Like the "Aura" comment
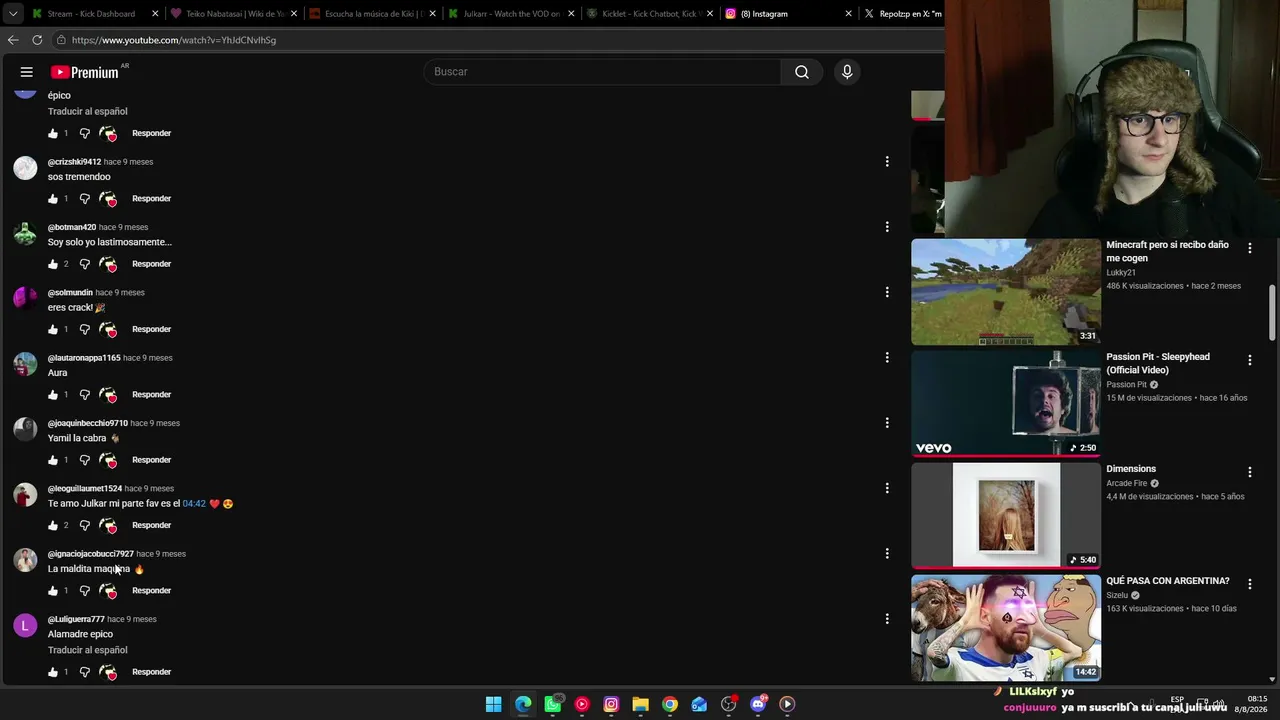Viewport: 1280px width, 720px height. [x=53, y=395]
